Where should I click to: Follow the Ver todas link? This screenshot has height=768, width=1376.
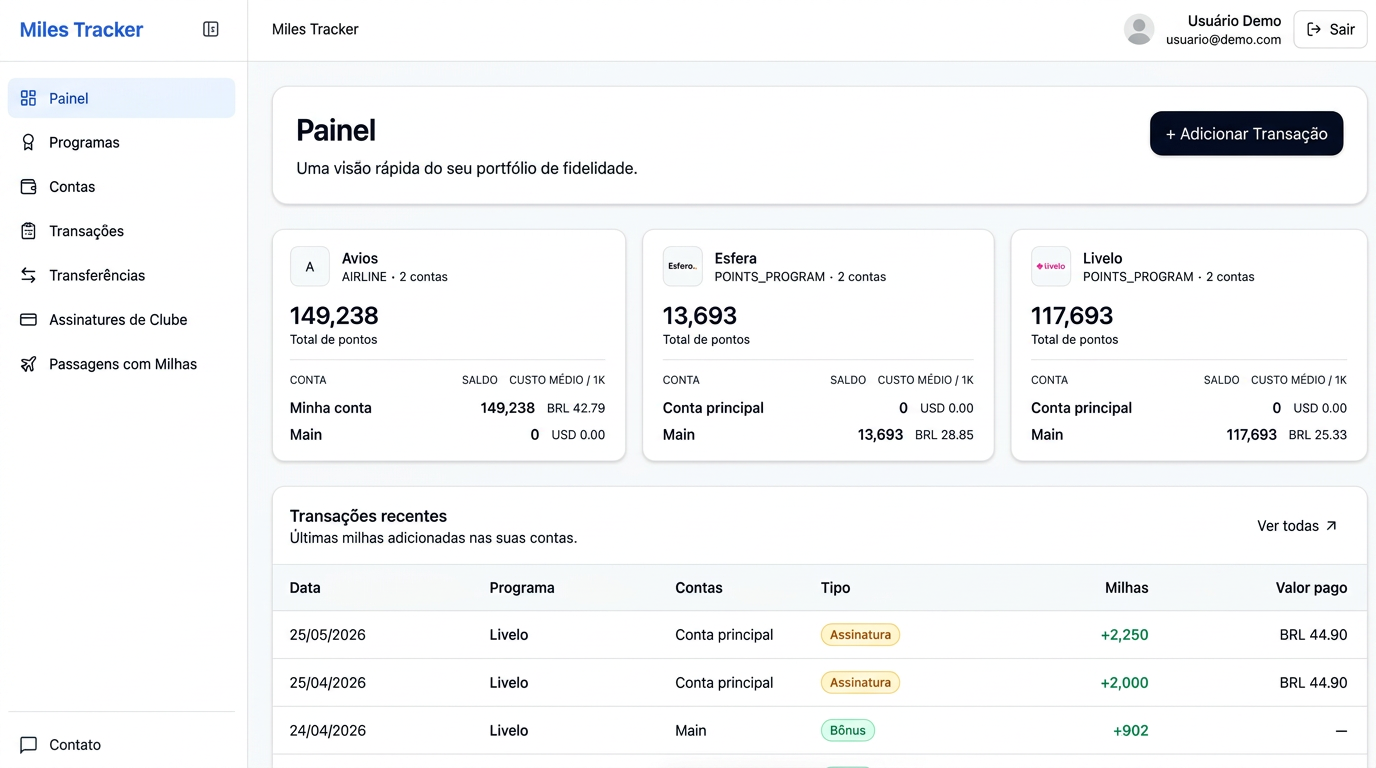(x=1297, y=526)
